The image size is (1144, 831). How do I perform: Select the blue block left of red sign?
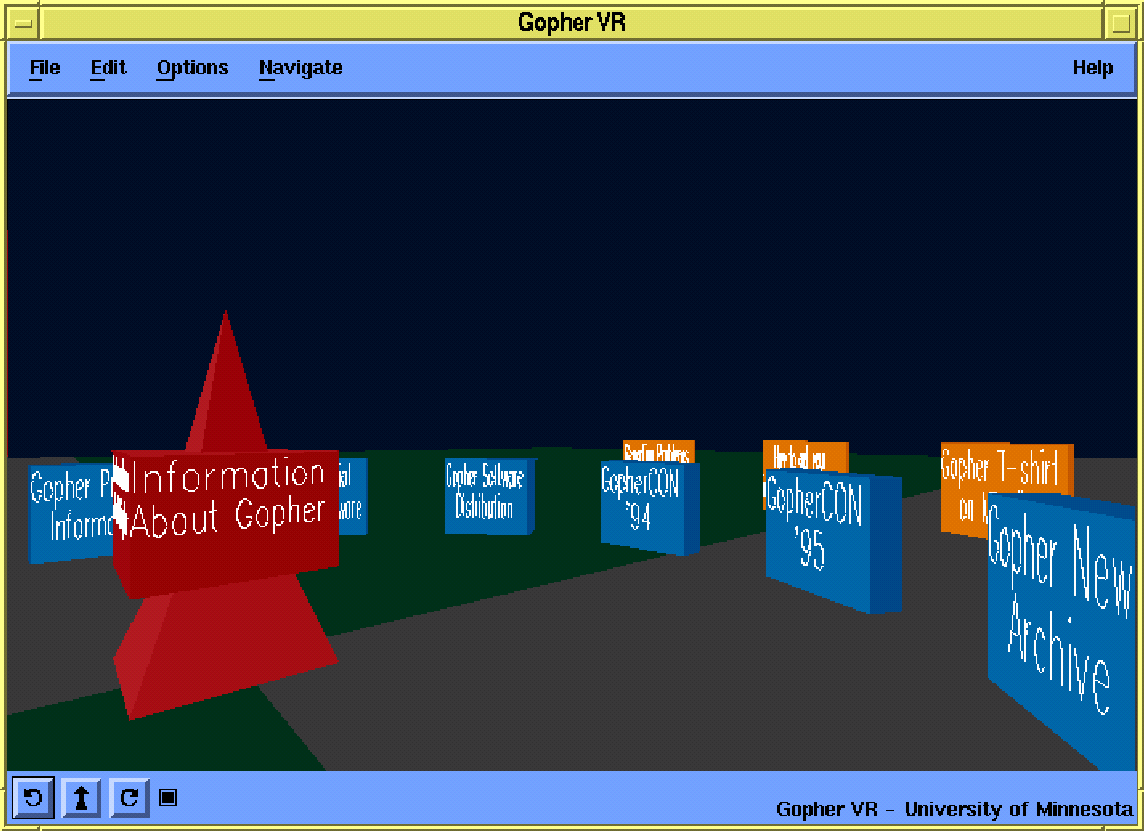click(x=70, y=513)
